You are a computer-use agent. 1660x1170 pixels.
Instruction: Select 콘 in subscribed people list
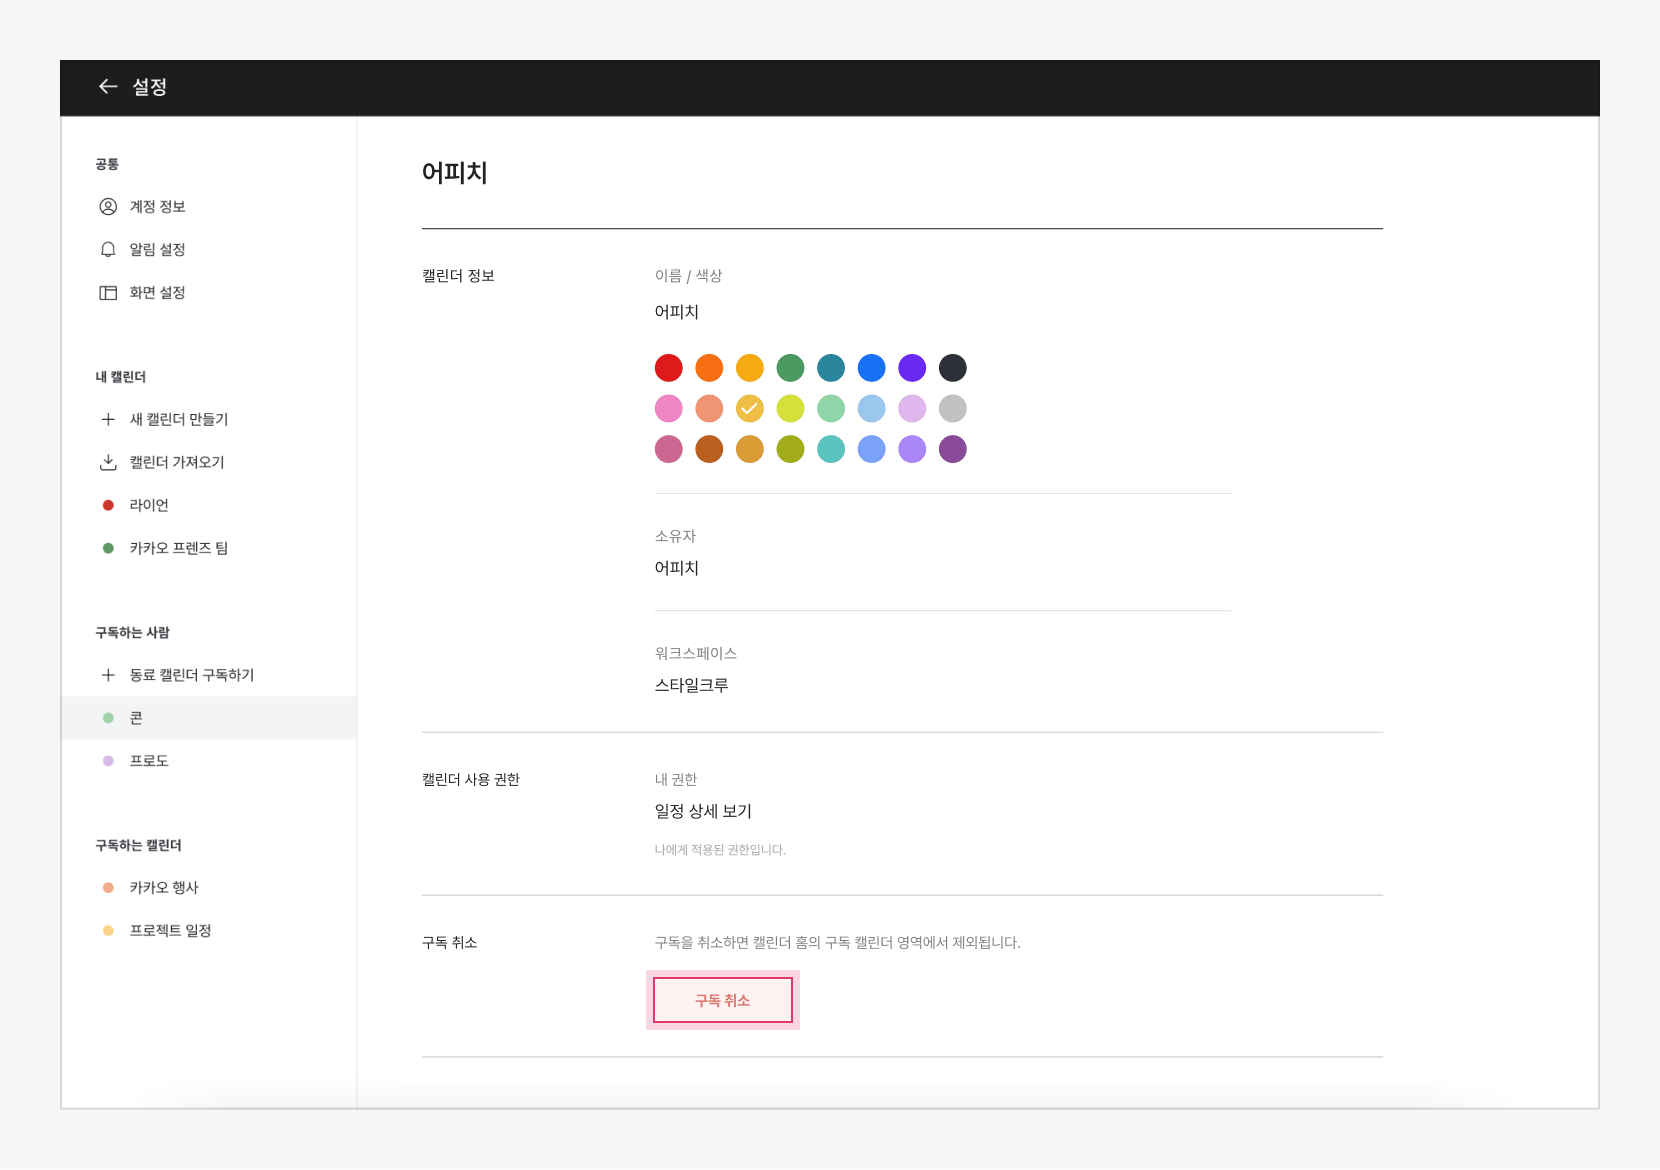point(136,719)
